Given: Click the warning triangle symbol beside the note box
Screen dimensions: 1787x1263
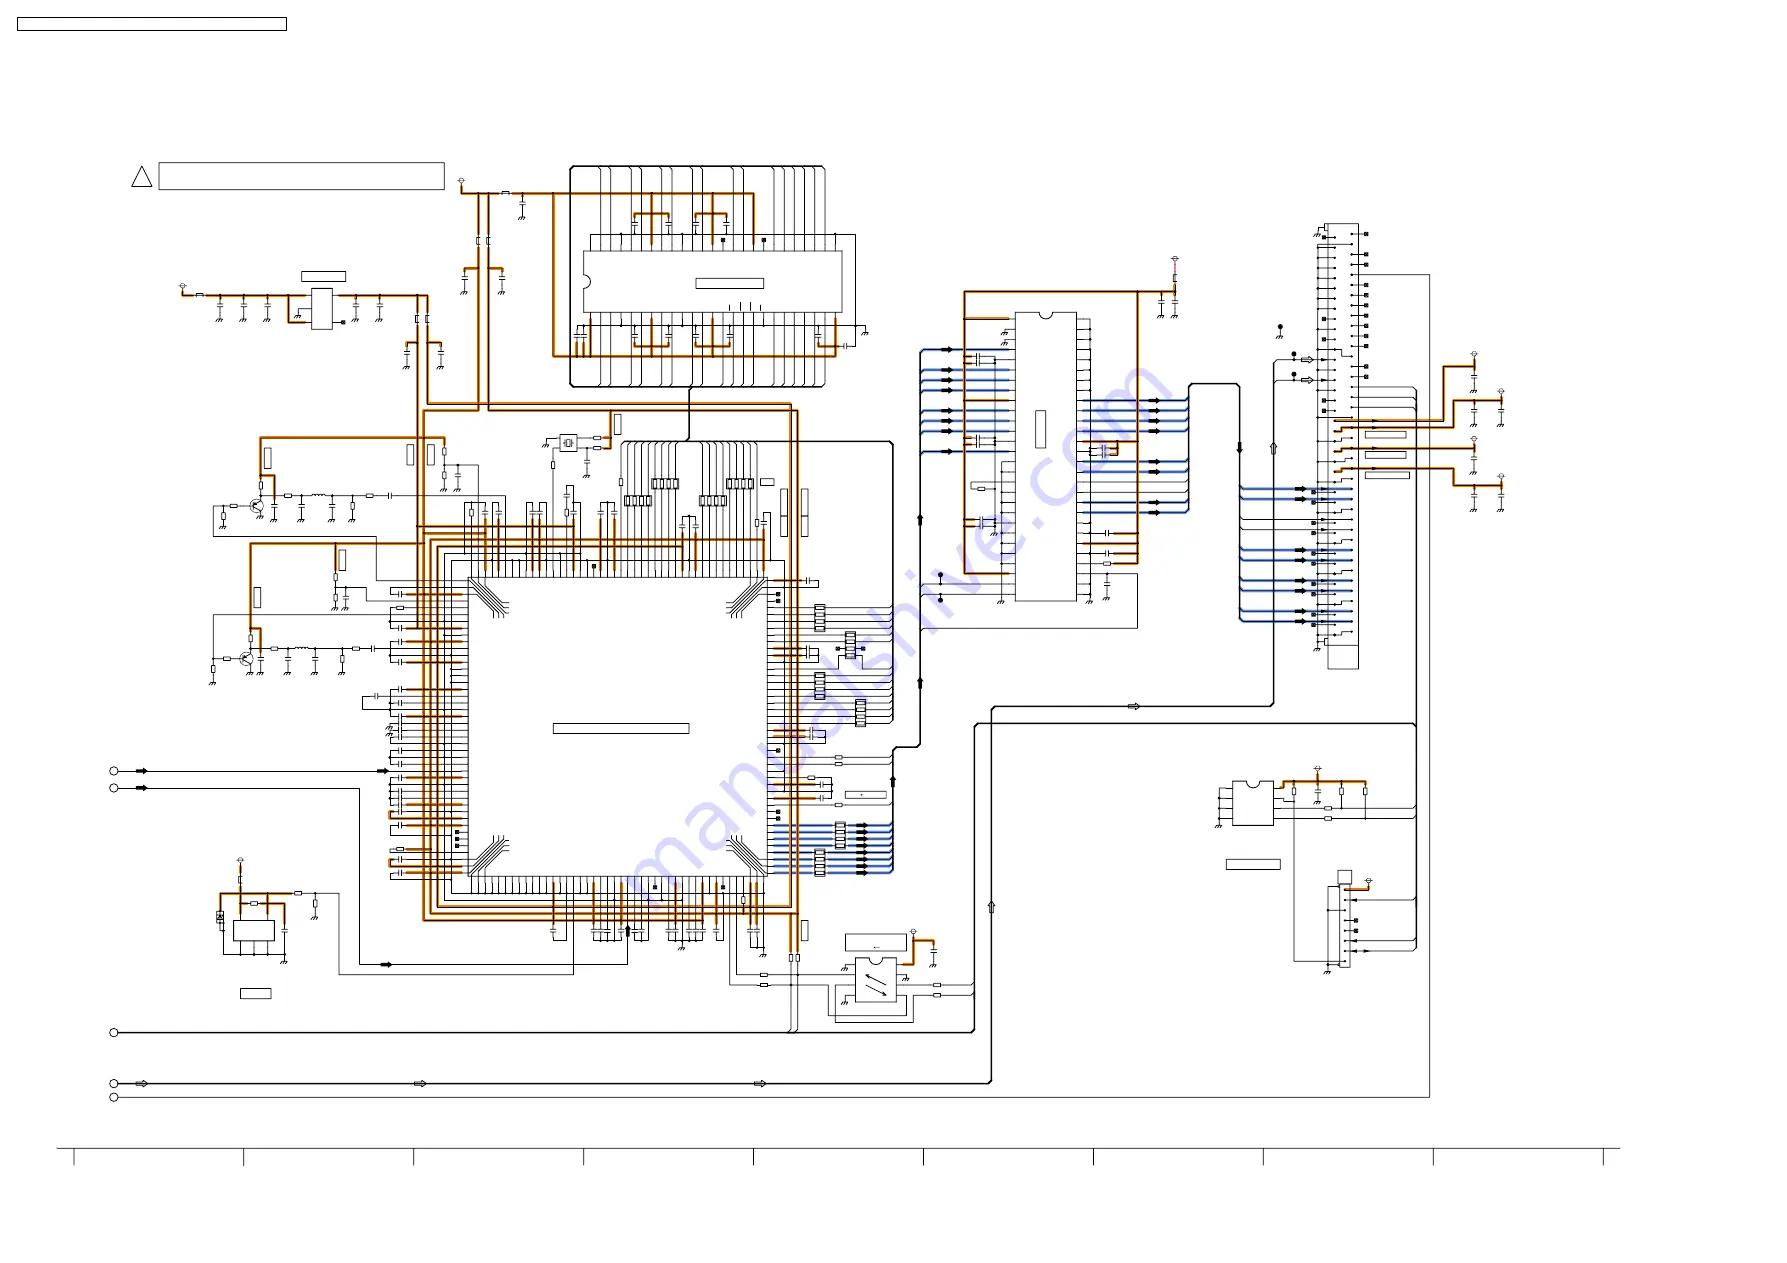Looking at the screenshot, I should [142, 177].
